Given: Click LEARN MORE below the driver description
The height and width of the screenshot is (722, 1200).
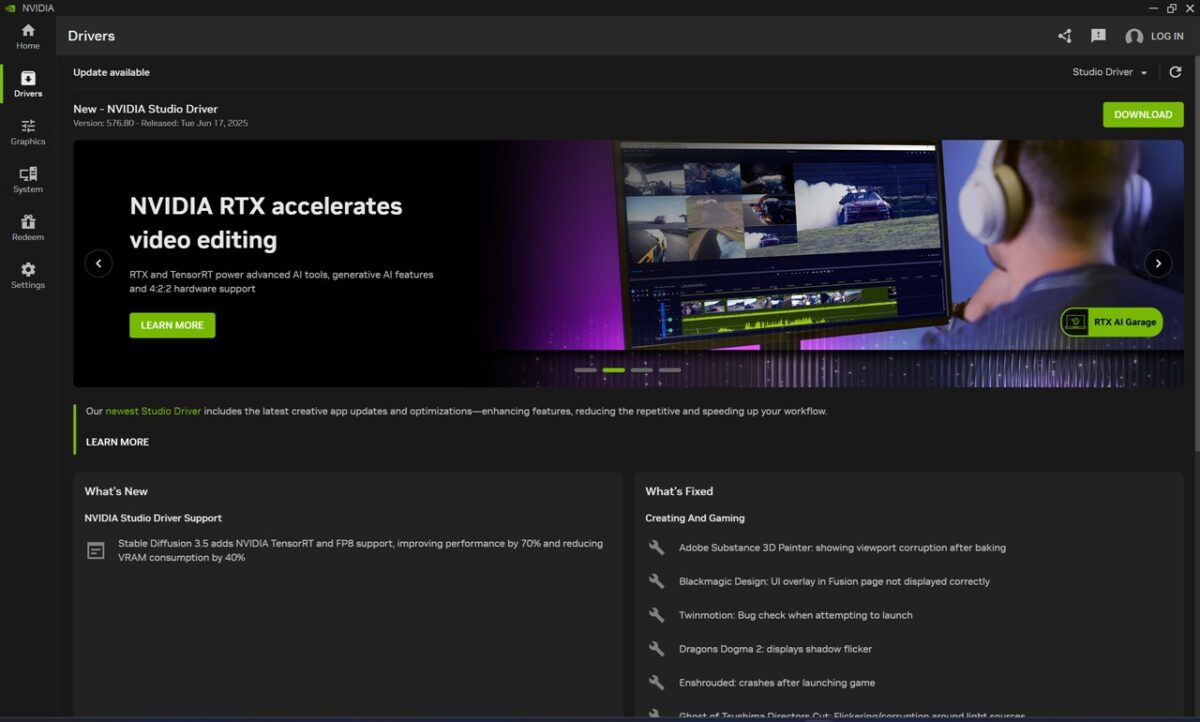Looking at the screenshot, I should tap(117, 442).
